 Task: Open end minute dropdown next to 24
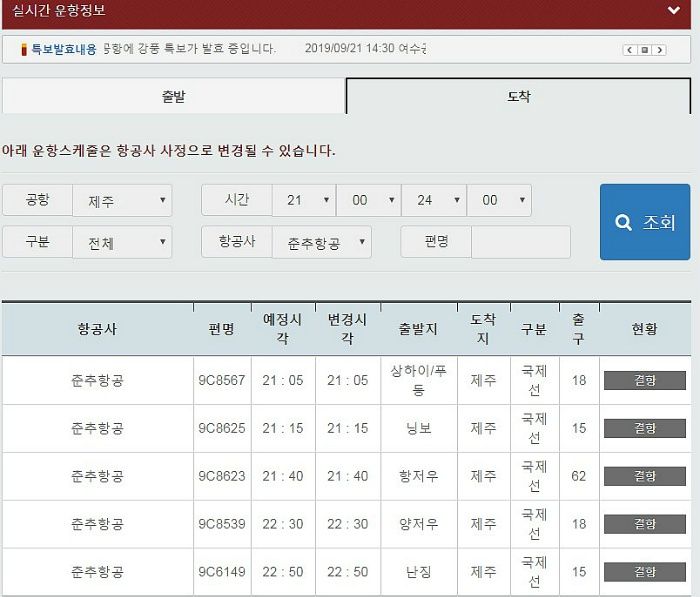click(x=499, y=200)
